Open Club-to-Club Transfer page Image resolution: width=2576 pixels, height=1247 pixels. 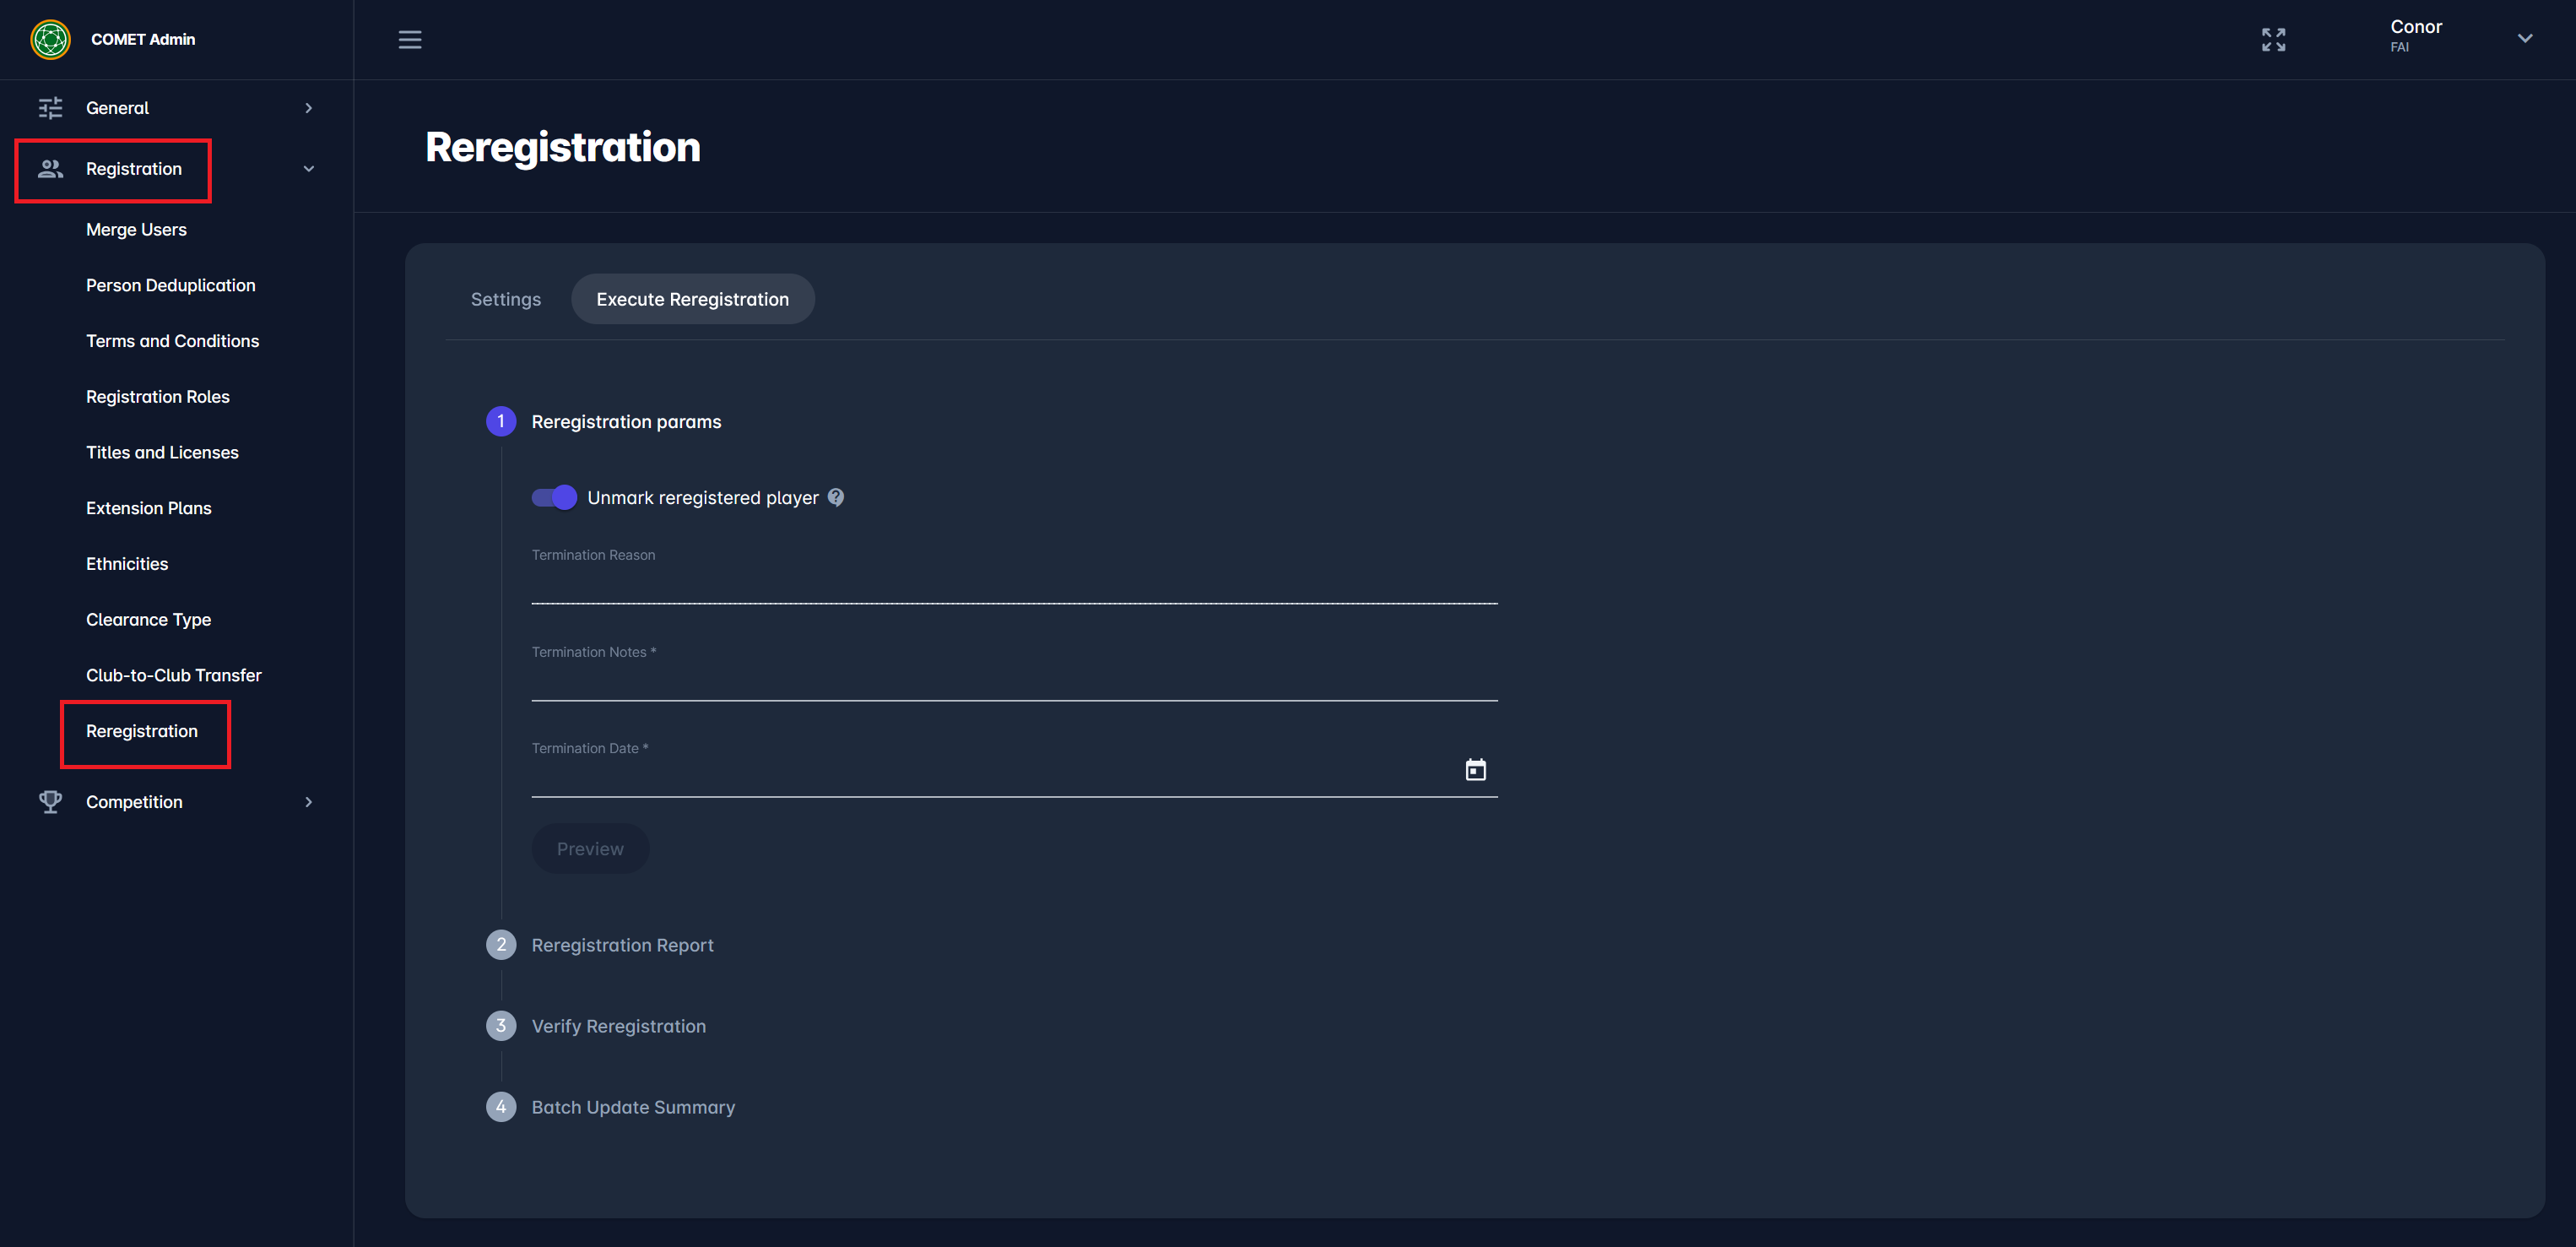point(174,675)
